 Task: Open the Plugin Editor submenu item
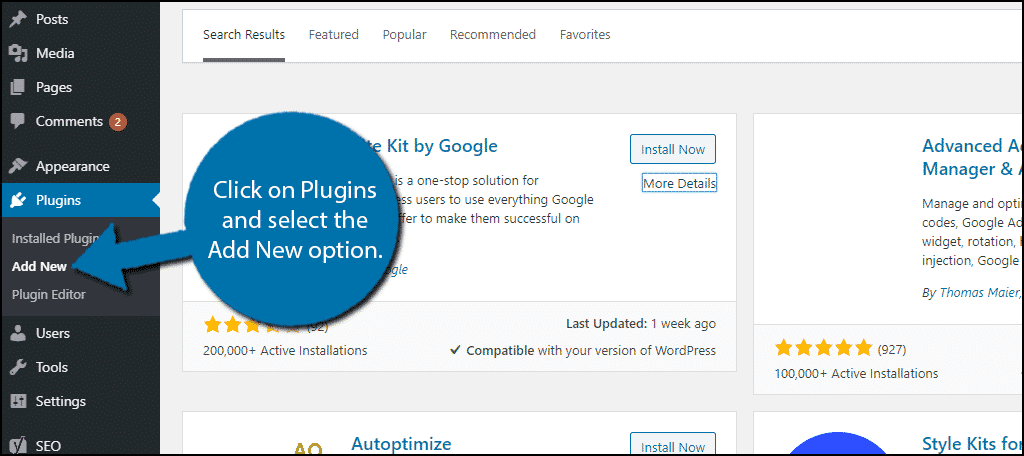[x=48, y=295]
